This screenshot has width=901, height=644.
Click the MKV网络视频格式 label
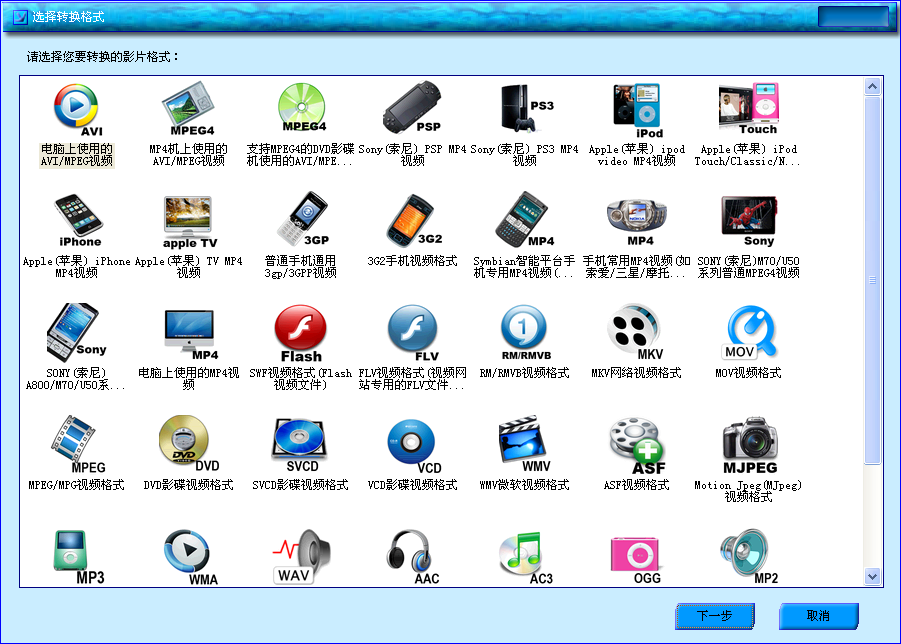637,373
